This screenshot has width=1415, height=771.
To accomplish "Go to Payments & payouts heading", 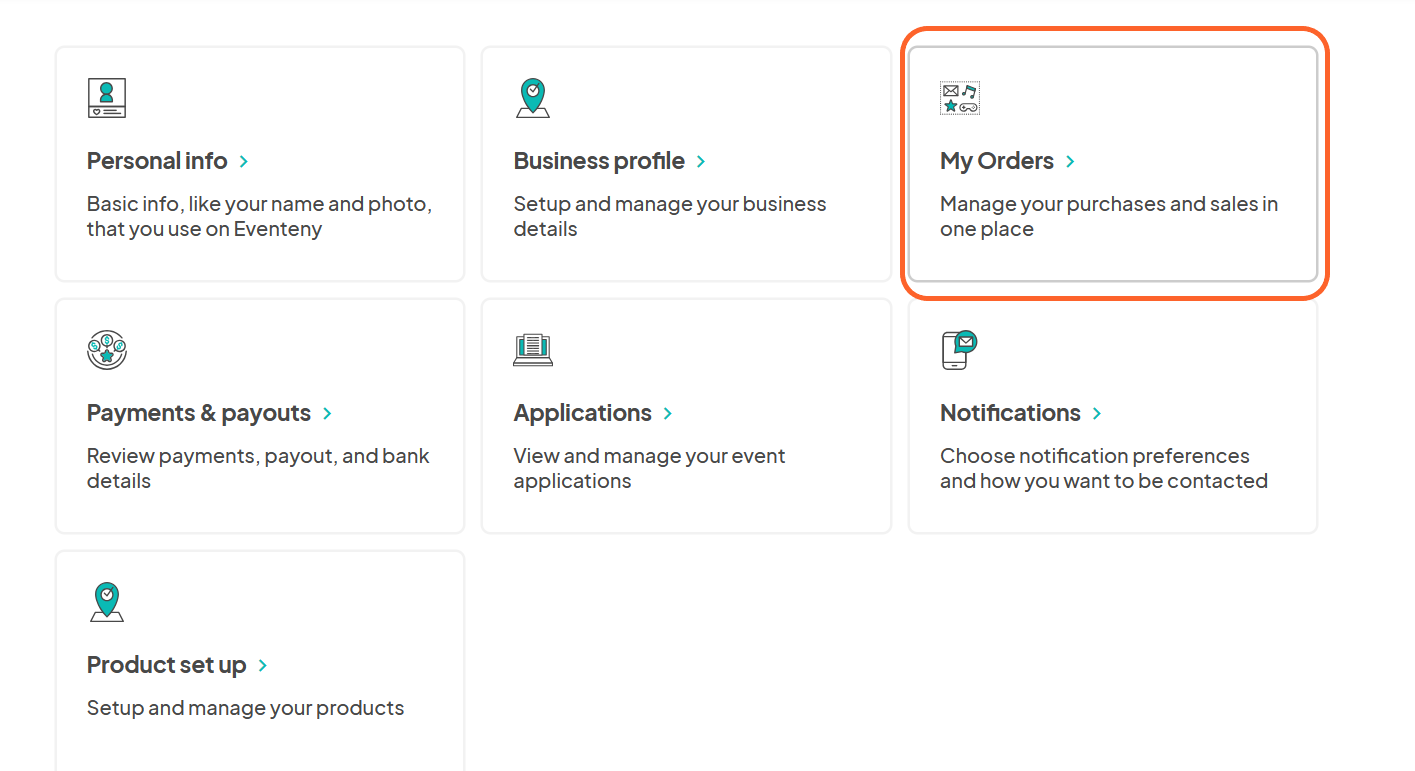I will (x=199, y=413).
